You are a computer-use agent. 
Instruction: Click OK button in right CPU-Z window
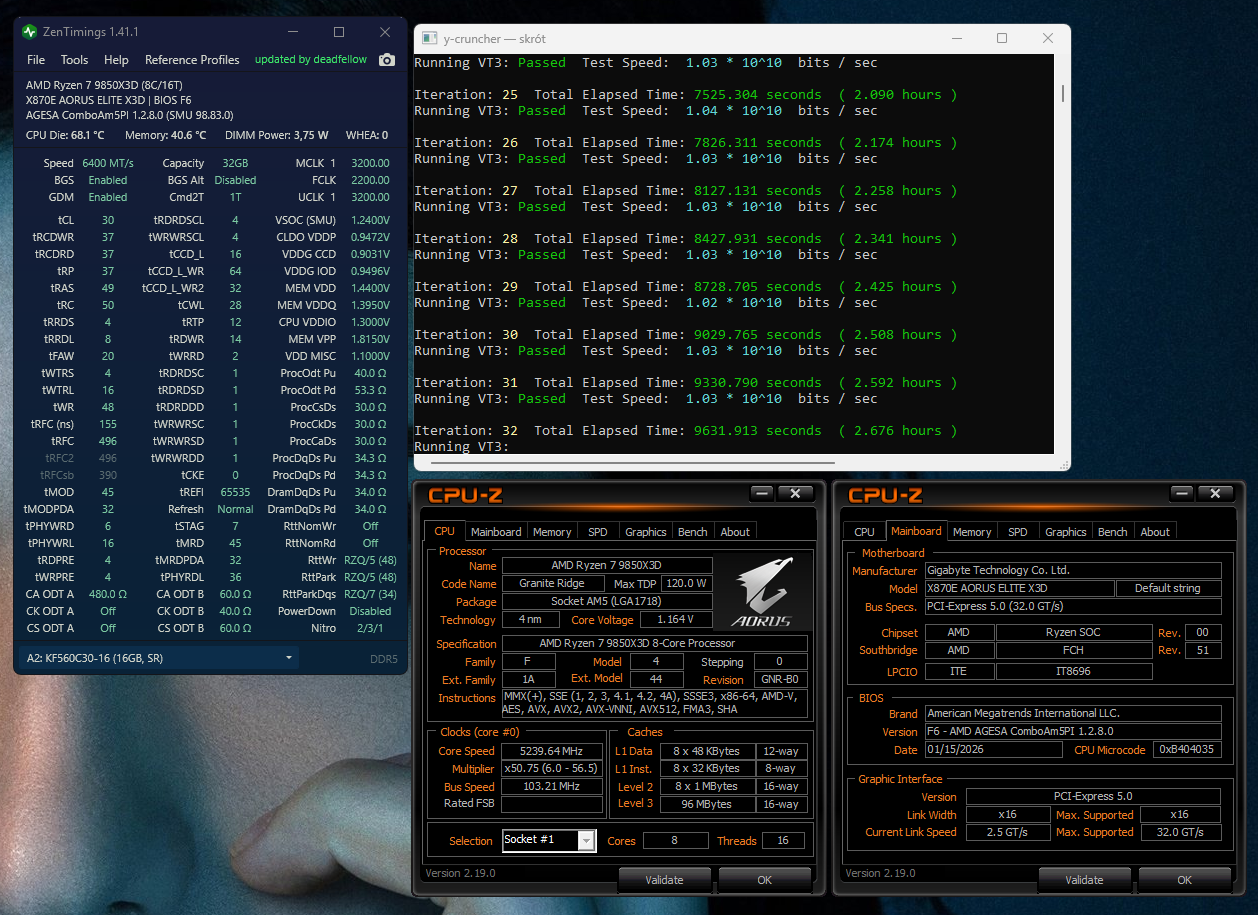click(1184, 880)
